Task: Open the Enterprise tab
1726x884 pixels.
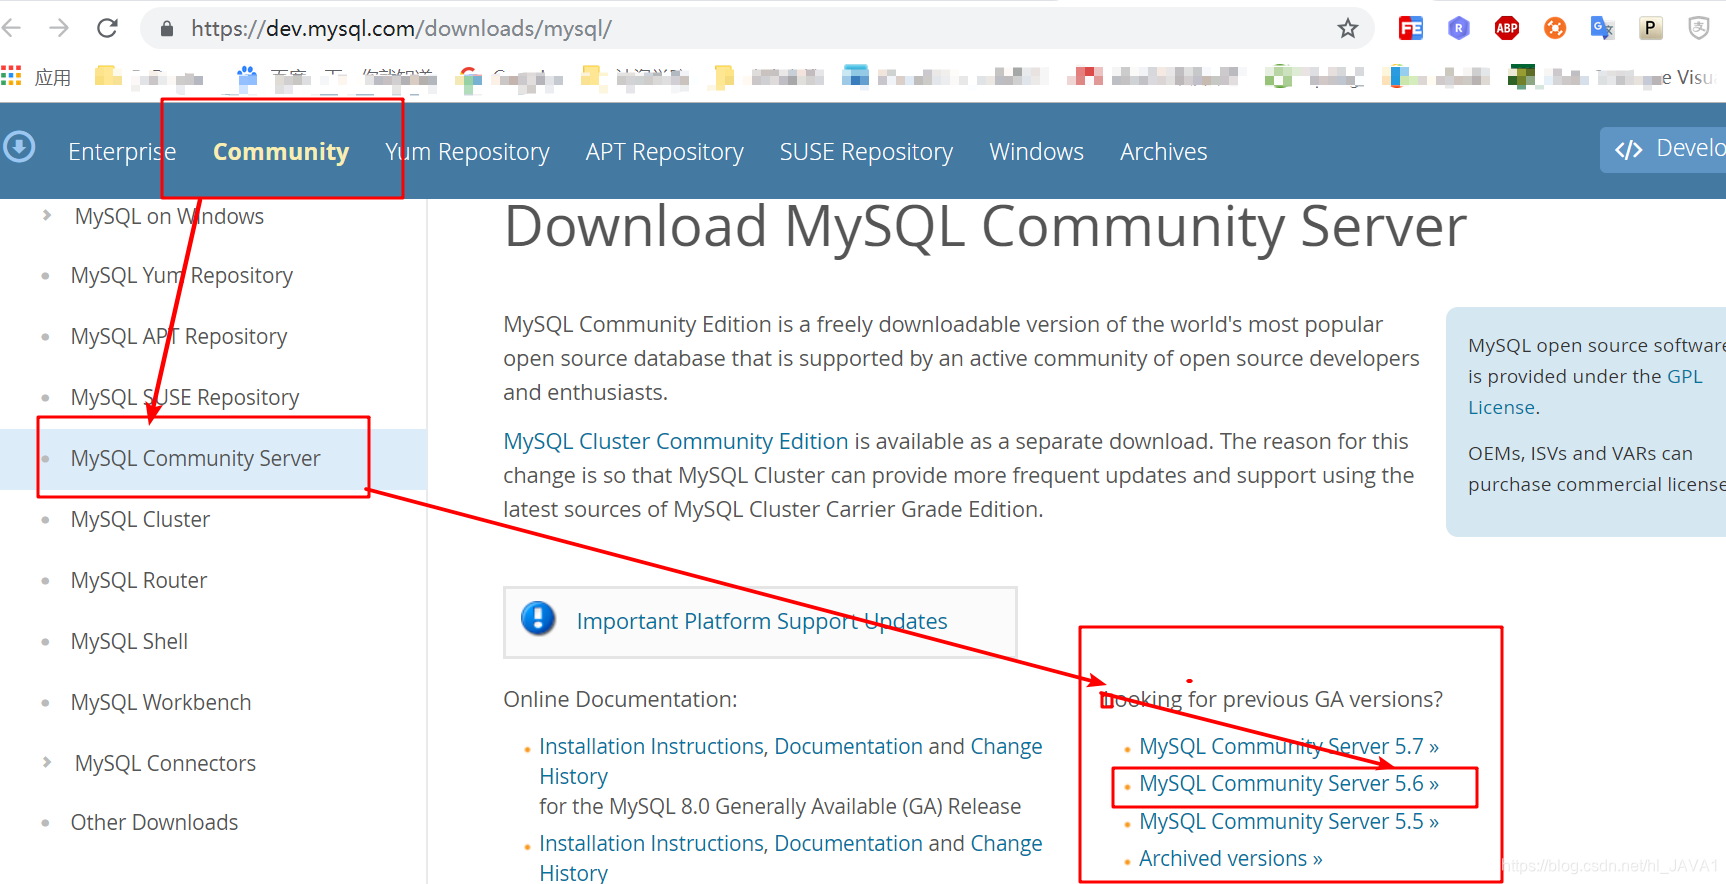Action: pos(122,152)
